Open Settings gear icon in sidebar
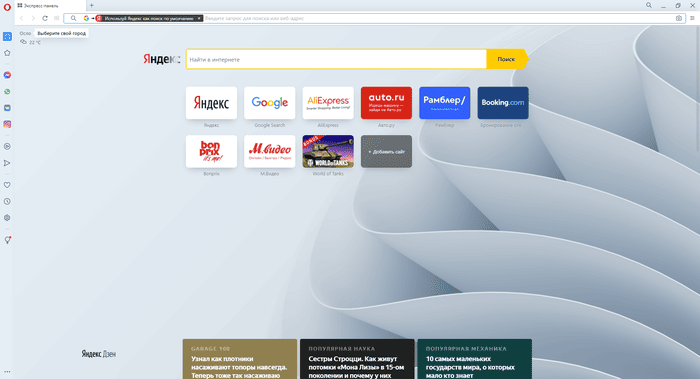Image resolution: width=700 pixels, height=379 pixels. (x=7, y=218)
